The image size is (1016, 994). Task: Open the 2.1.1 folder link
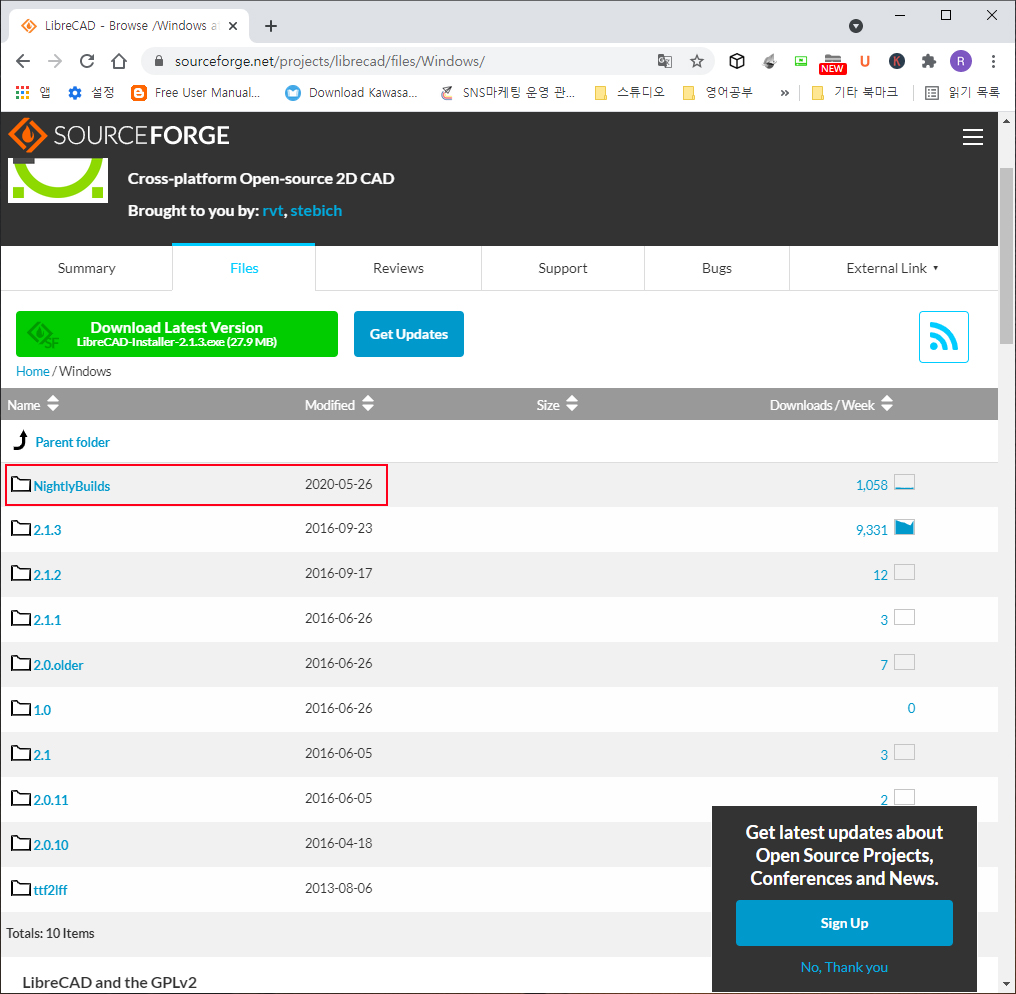(47, 620)
